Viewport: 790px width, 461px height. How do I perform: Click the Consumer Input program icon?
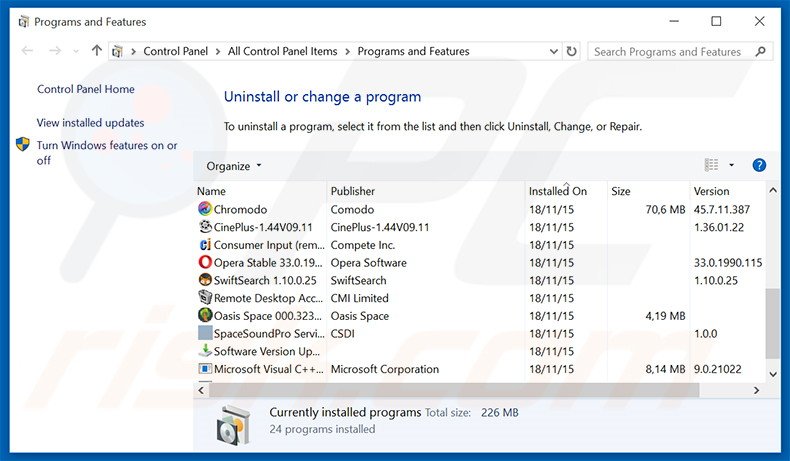coord(205,244)
